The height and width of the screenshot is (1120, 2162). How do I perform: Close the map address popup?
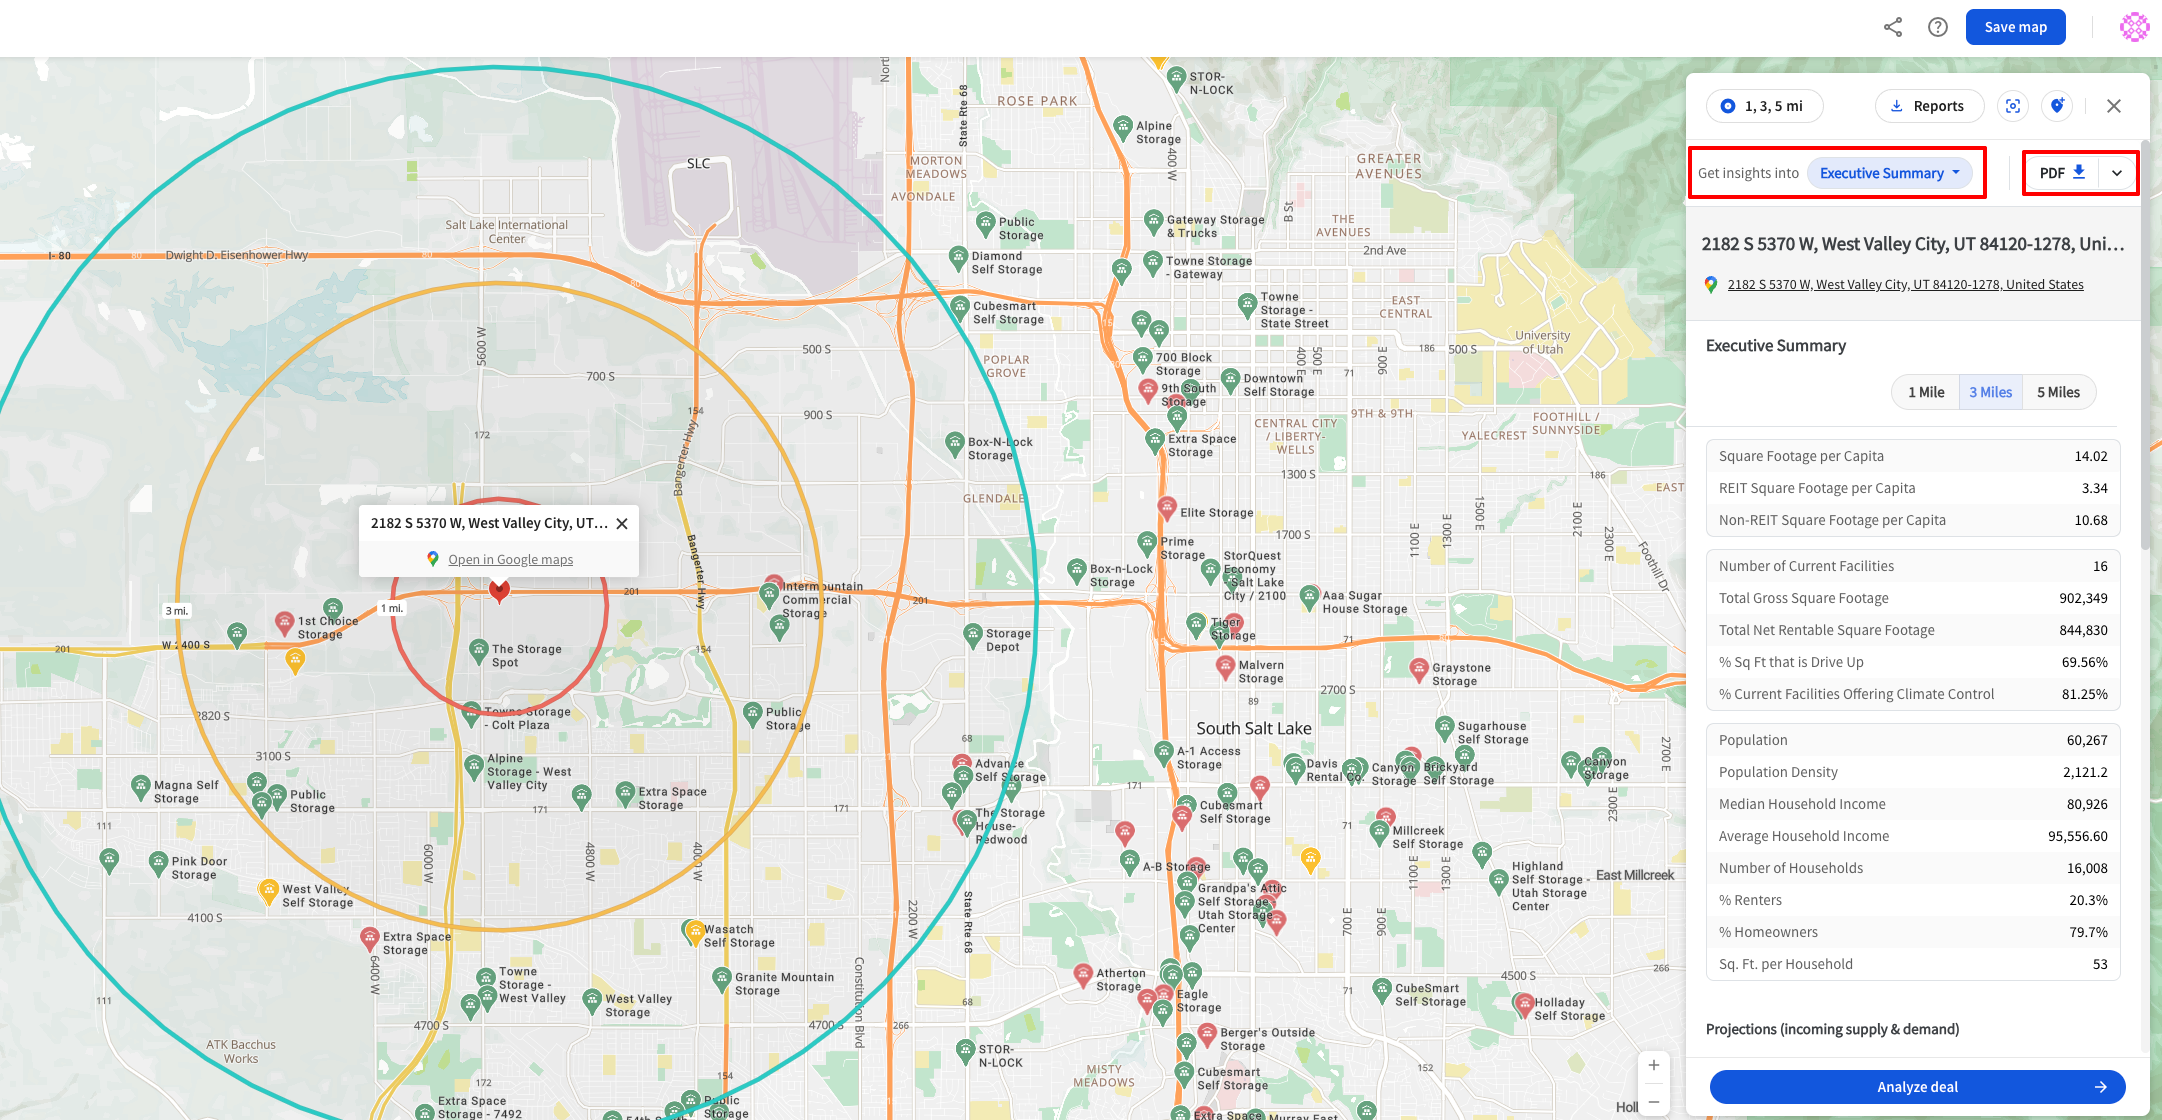point(622,523)
